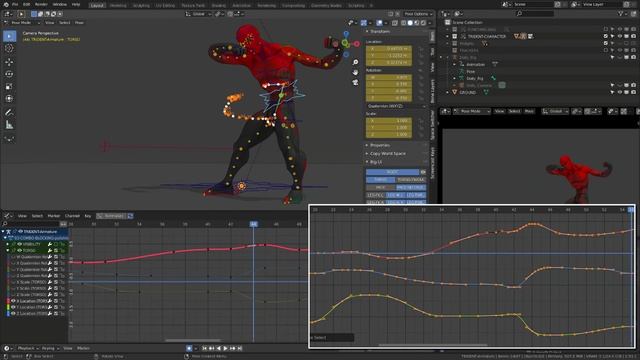Jump to the next keyframe
Screen dimensions: 640x360
tap(232, 349)
